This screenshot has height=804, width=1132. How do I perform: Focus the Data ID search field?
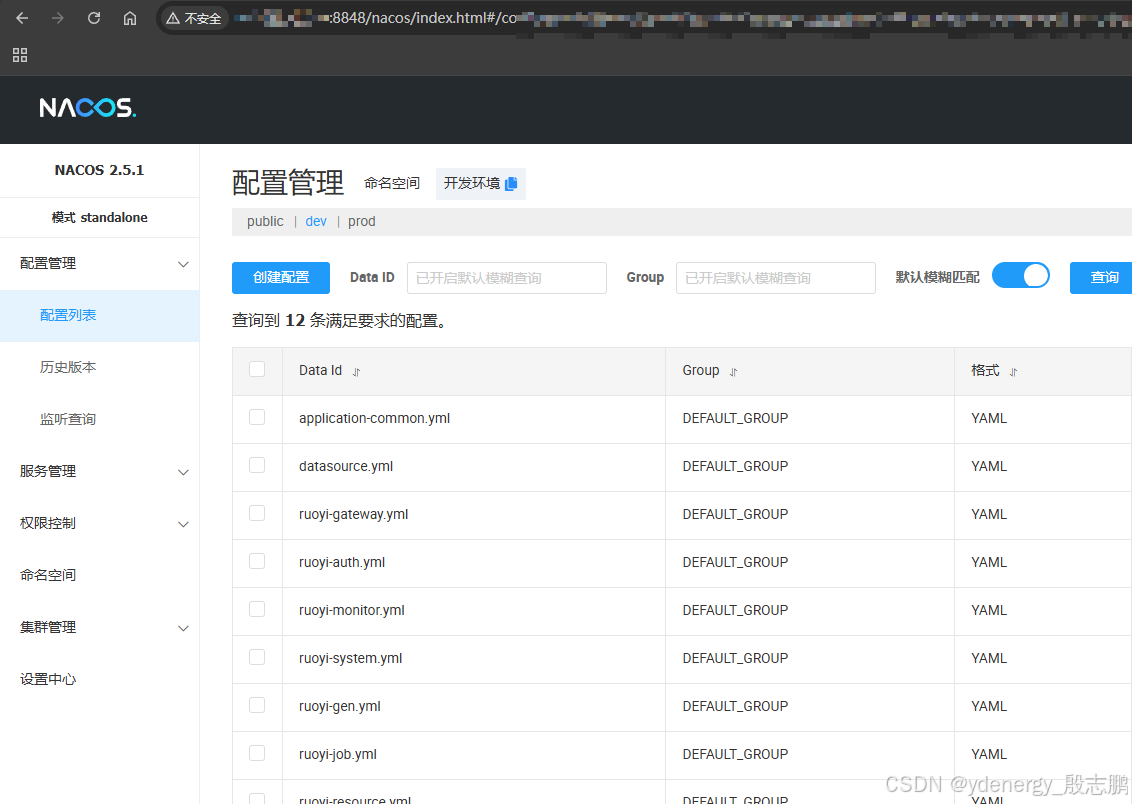click(x=506, y=278)
